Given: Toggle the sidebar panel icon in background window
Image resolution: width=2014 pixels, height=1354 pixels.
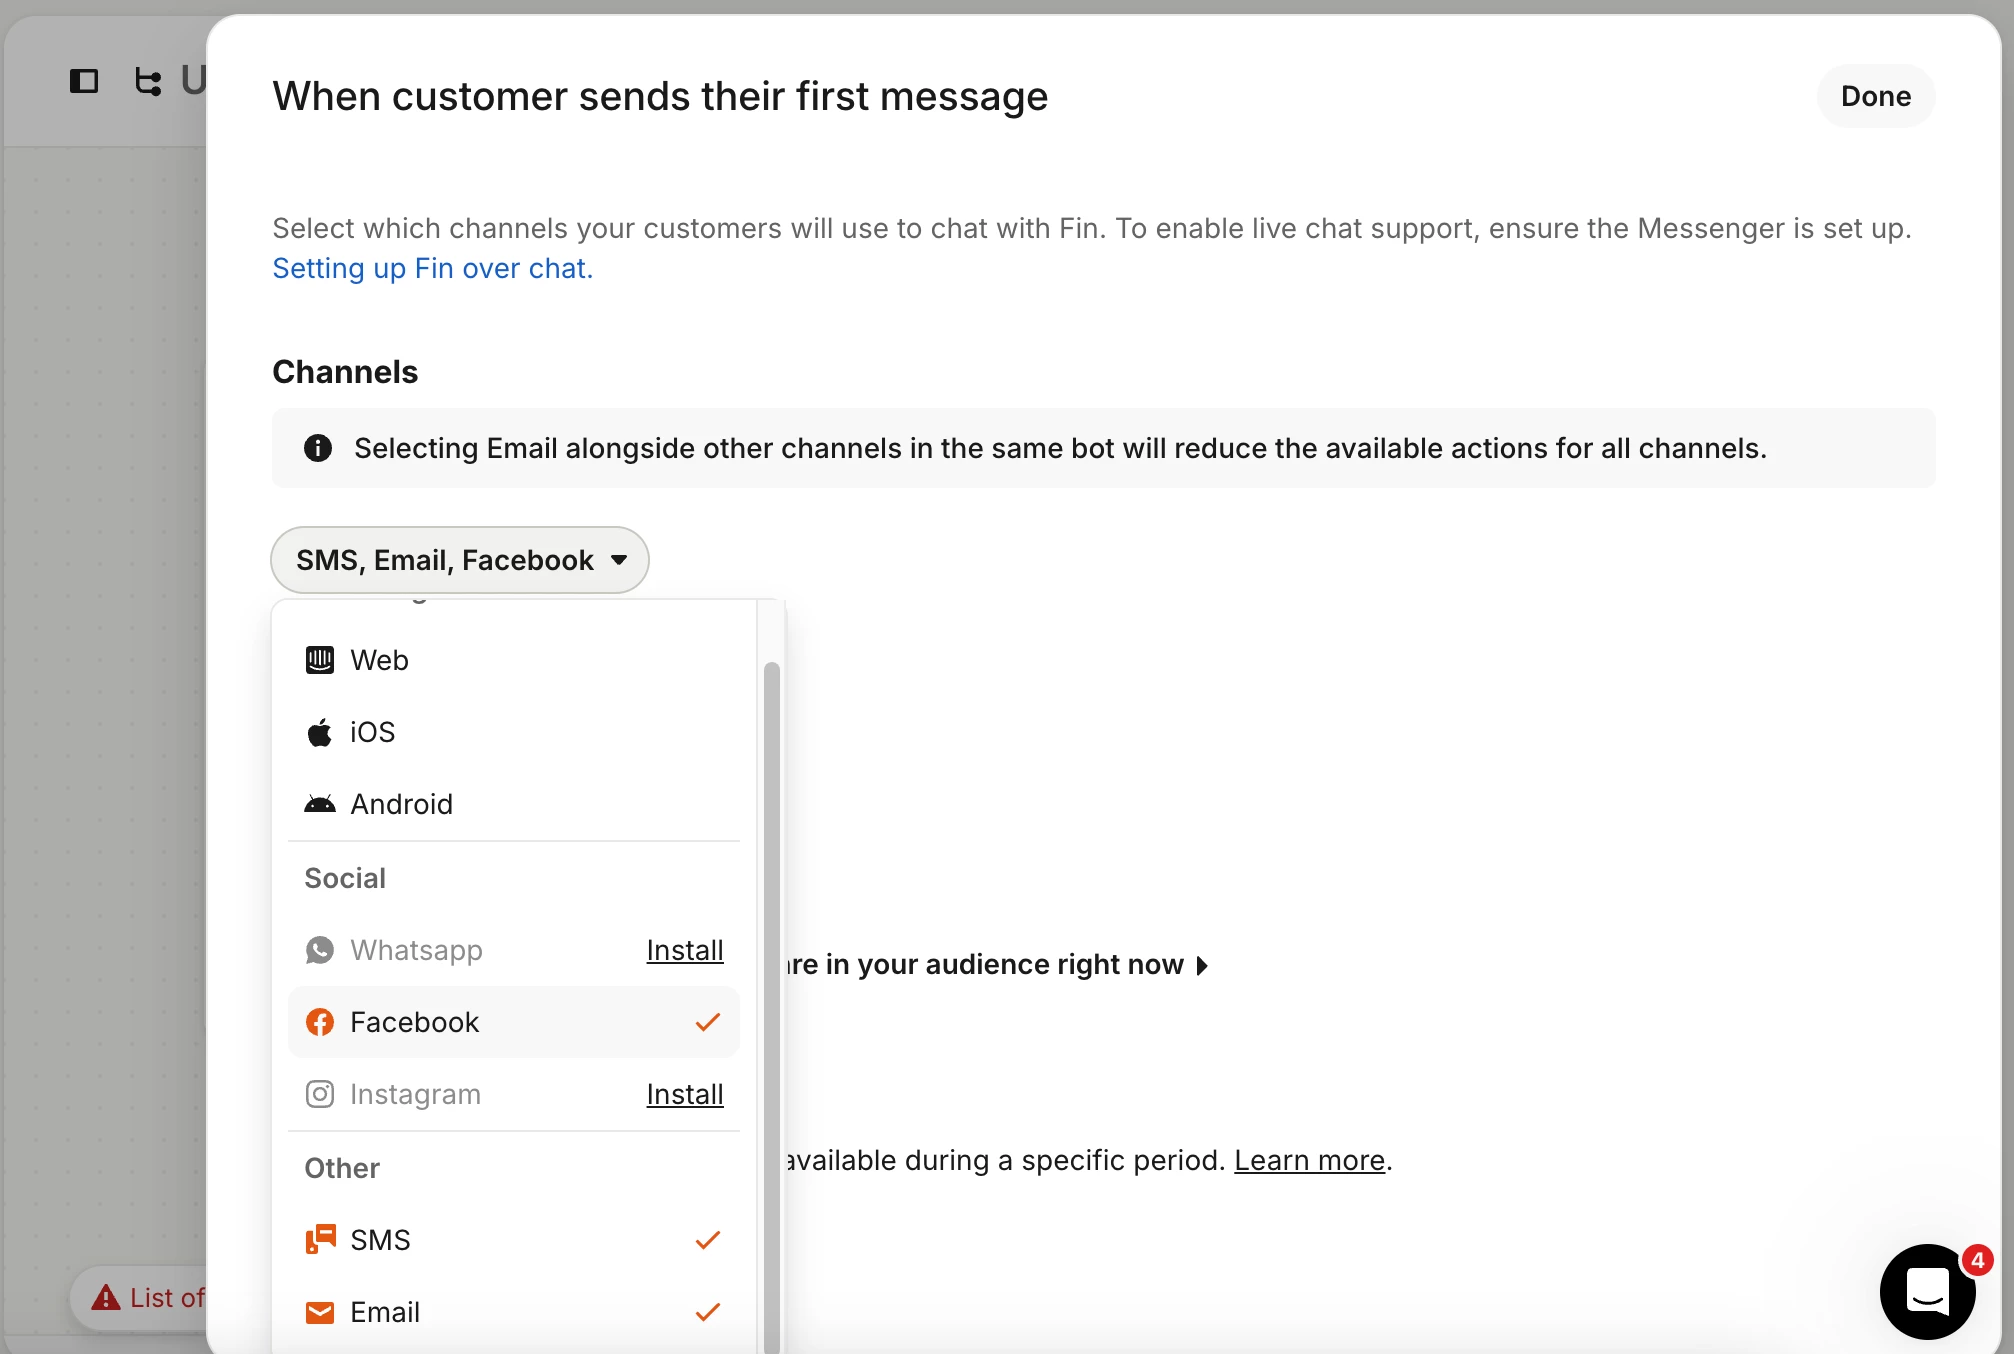Looking at the screenshot, I should pos(84,81).
